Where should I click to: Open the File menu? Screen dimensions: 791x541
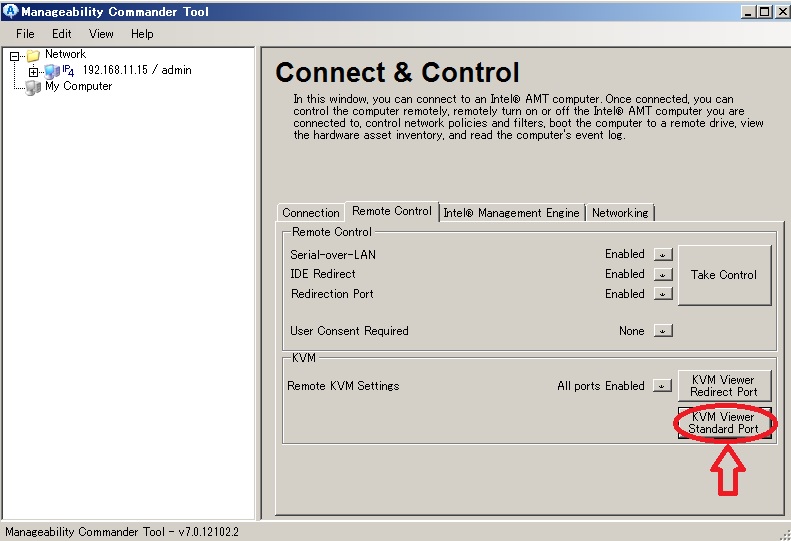pos(25,34)
